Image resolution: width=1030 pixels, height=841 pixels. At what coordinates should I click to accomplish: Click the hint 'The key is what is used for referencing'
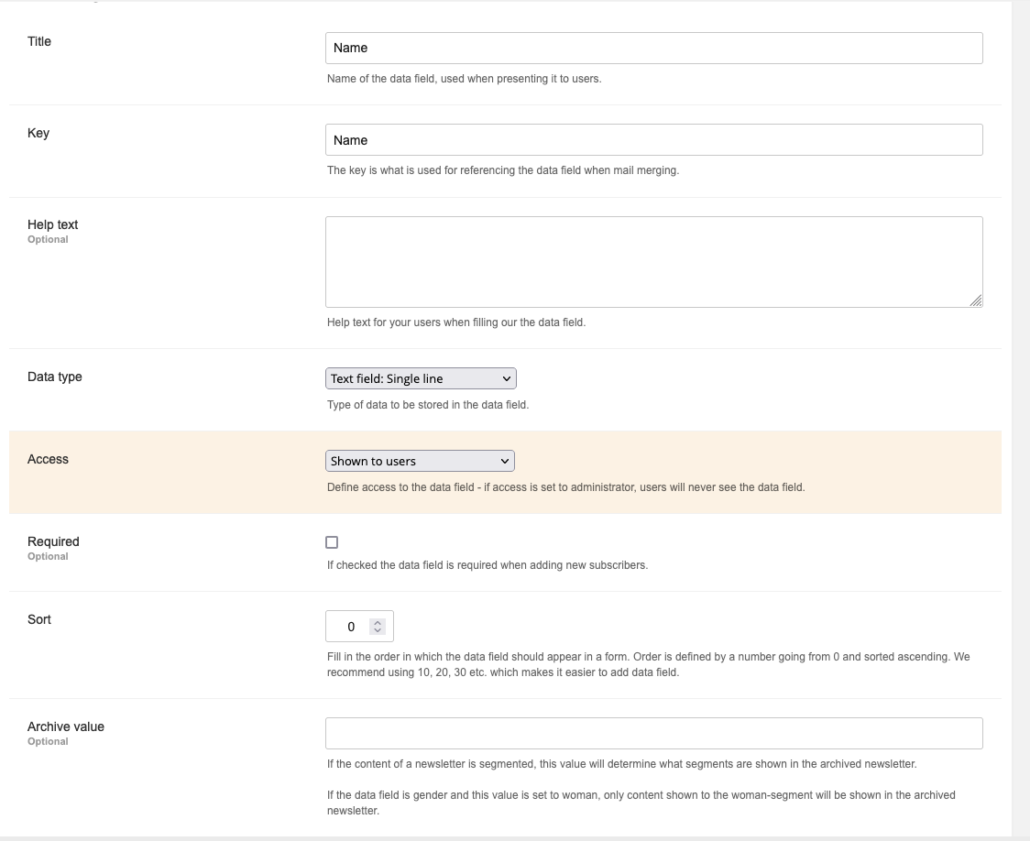pos(503,170)
